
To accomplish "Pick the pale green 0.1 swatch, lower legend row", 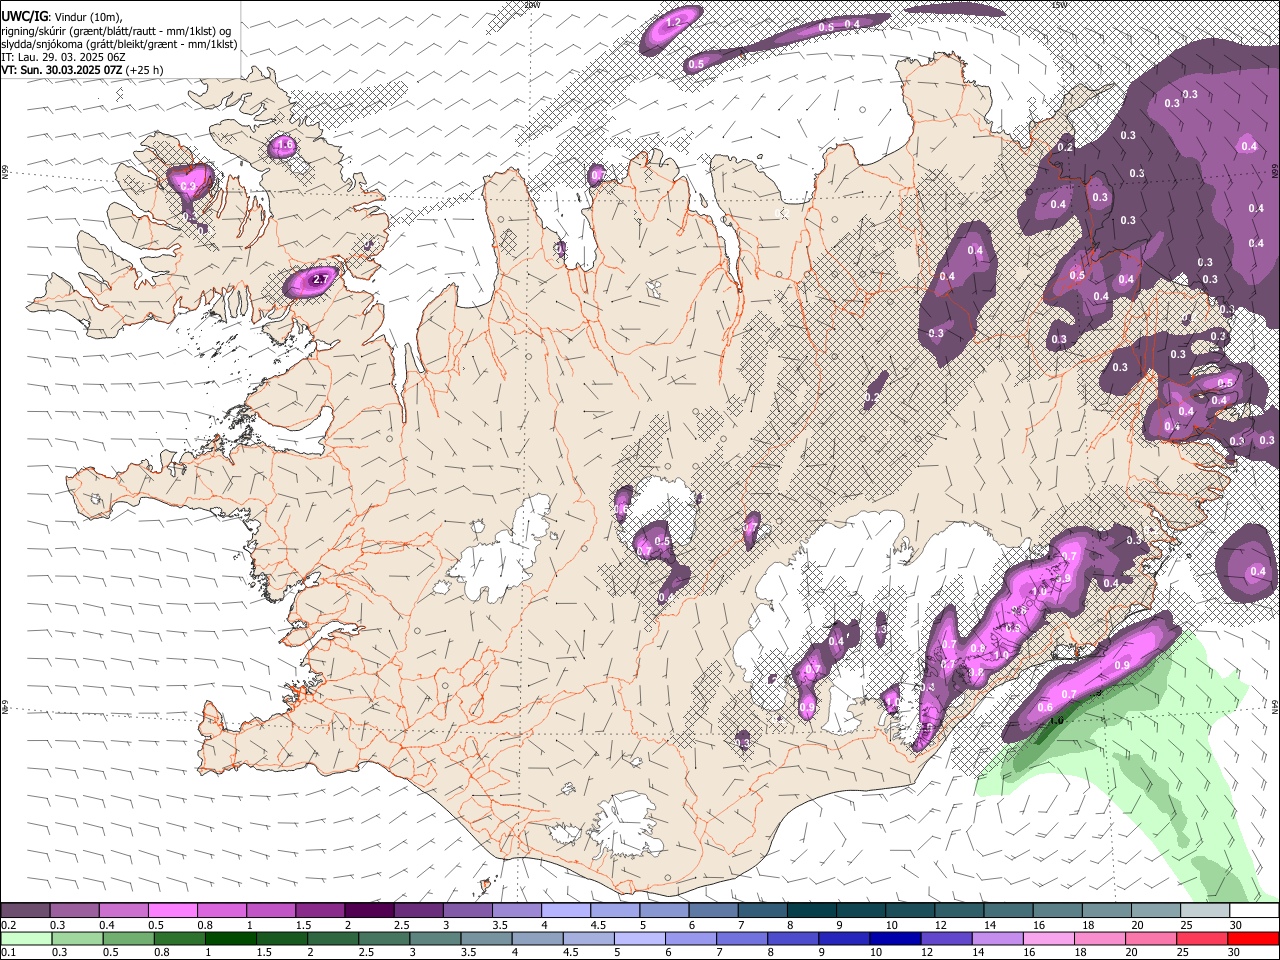I will point(26,939).
